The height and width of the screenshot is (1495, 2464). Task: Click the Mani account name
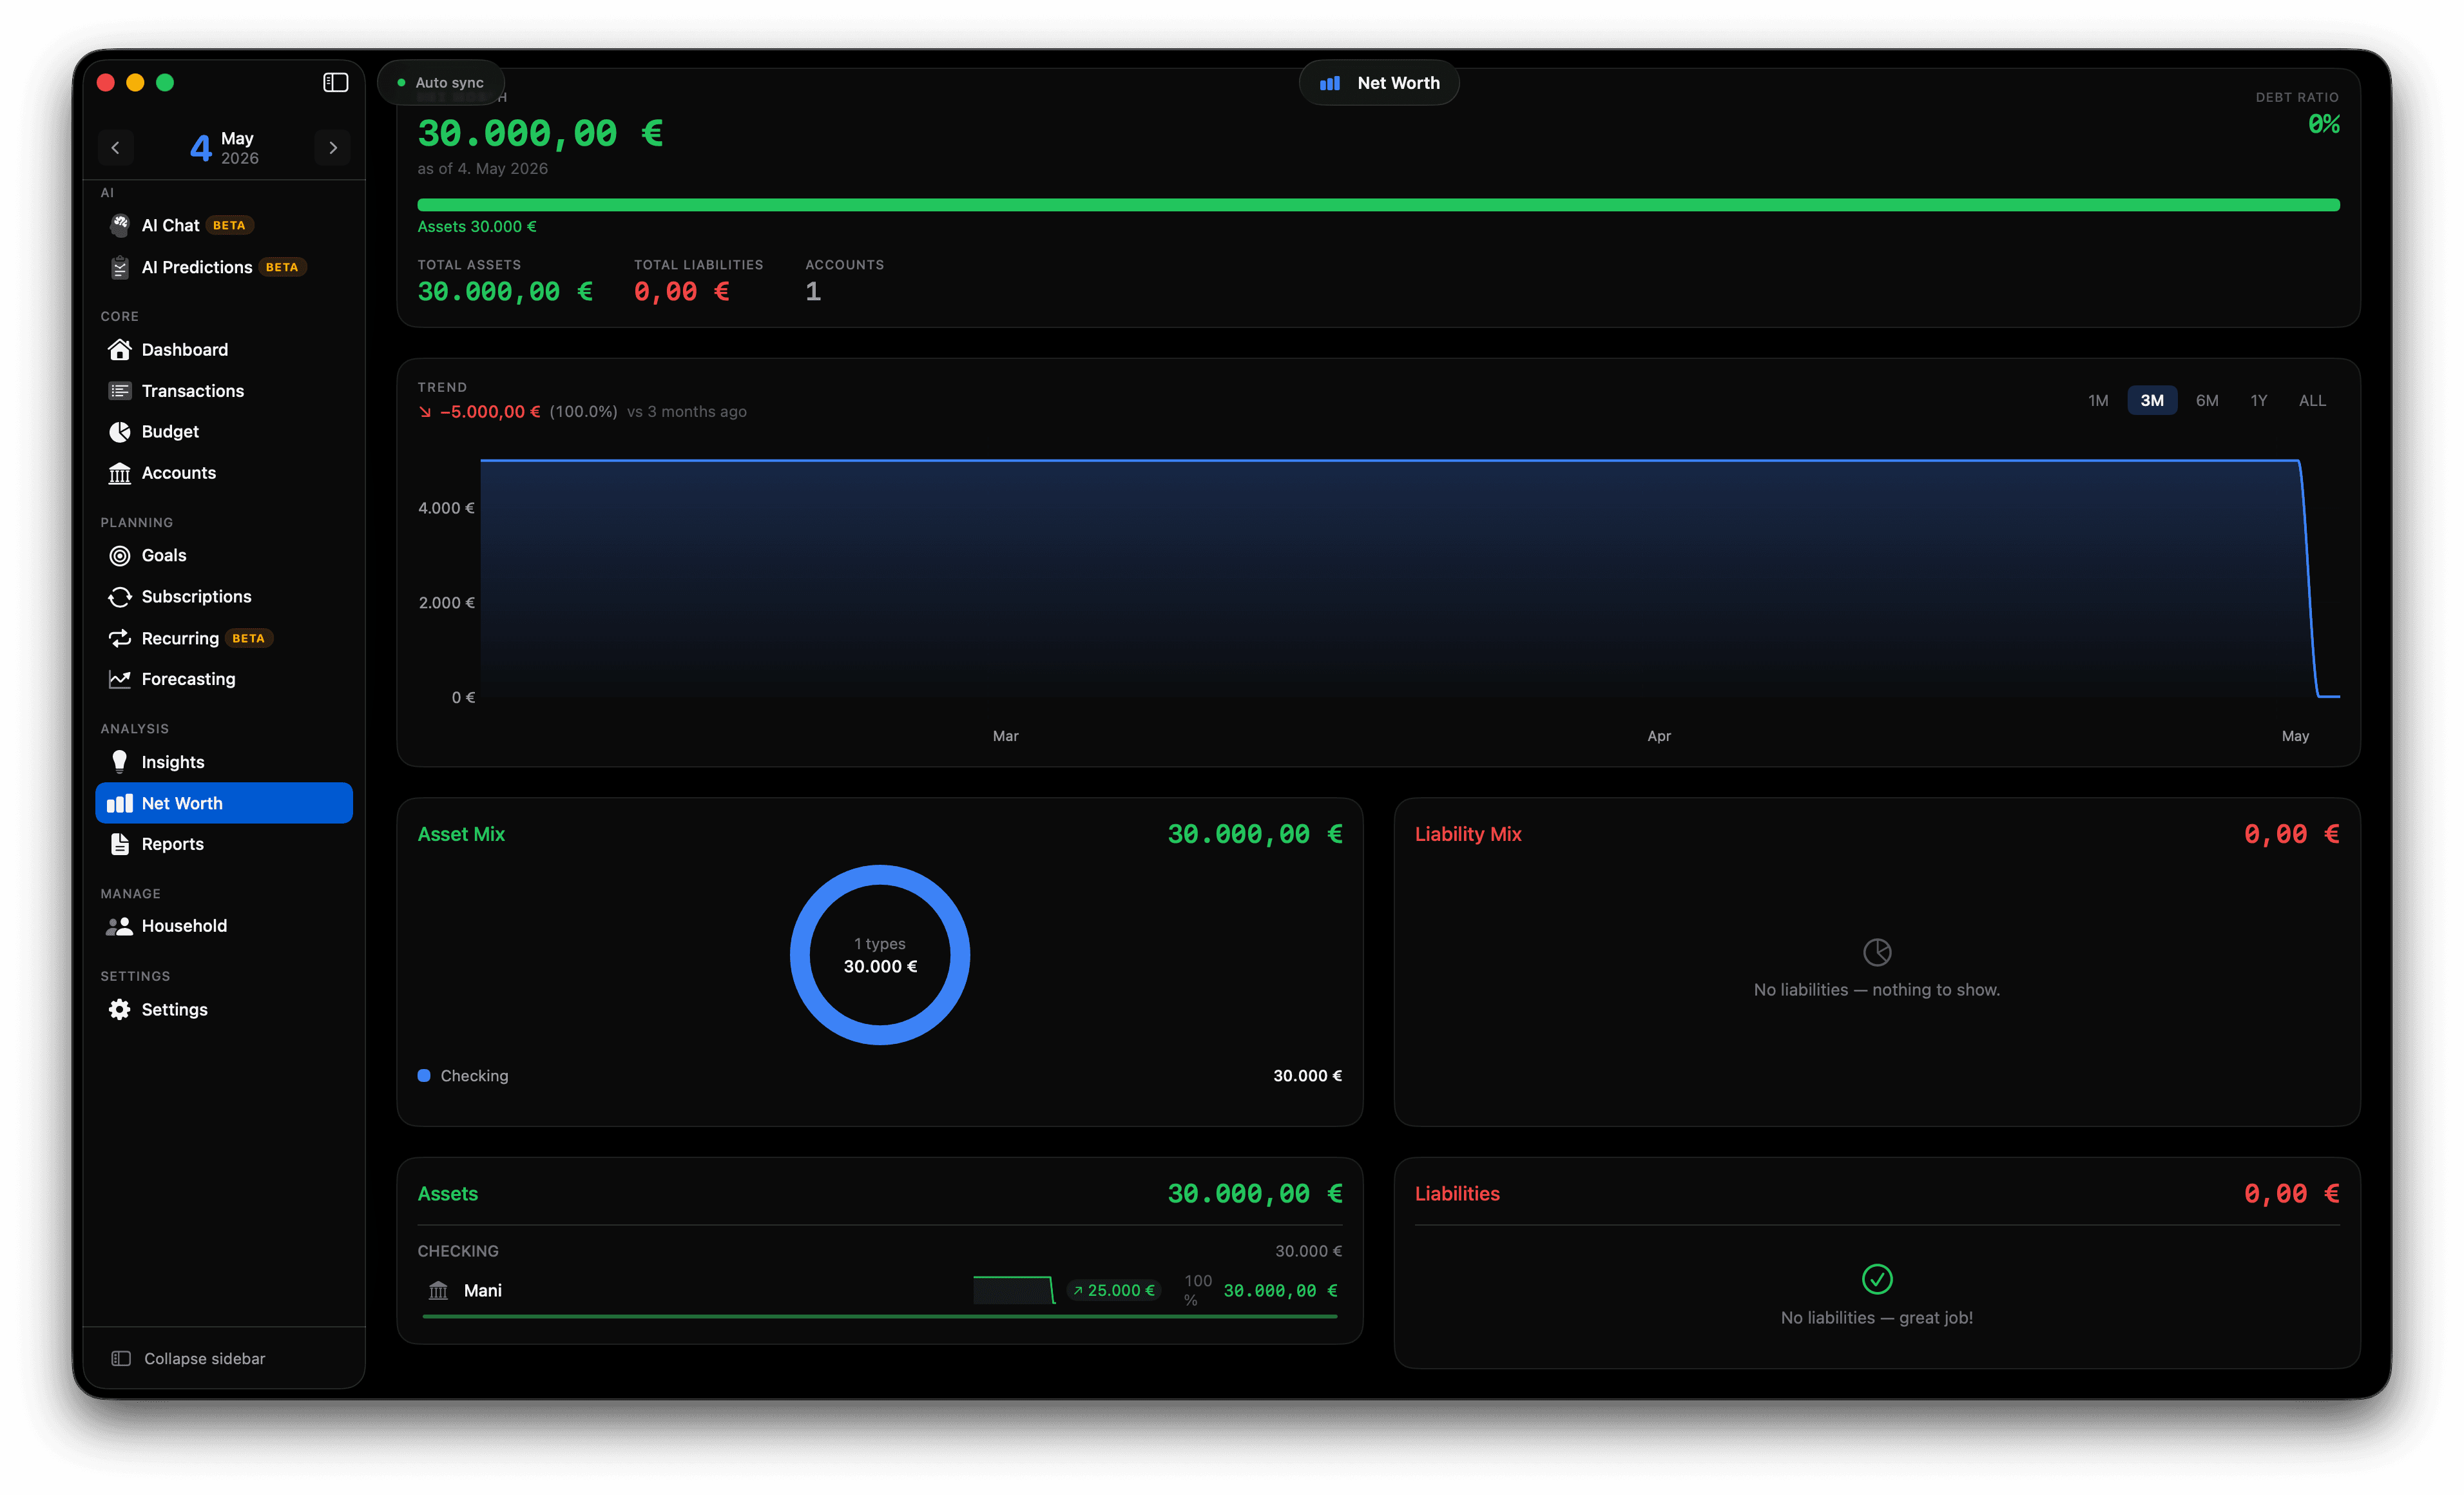tap(483, 1290)
